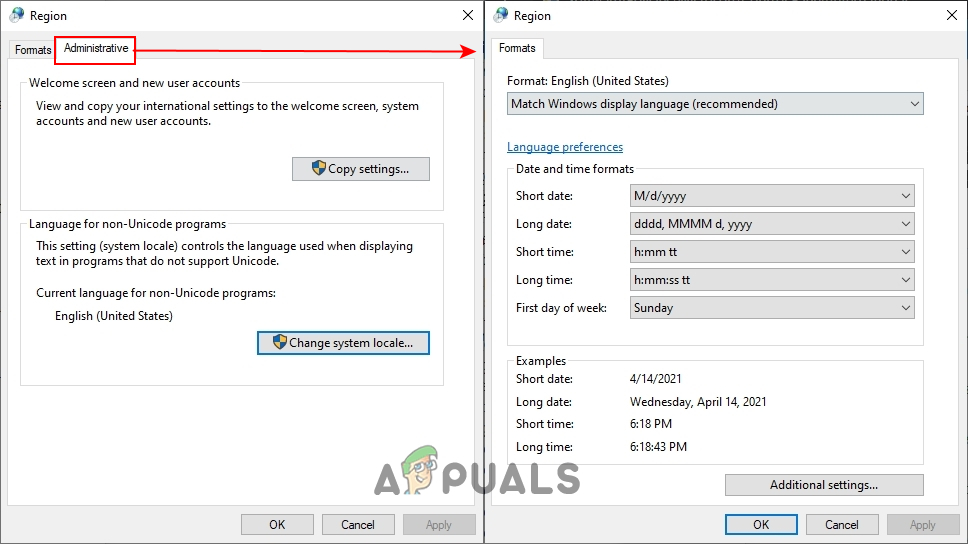Switch to the Administrative tab
The width and height of the screenshot is (968, 544).
point(96,48)
